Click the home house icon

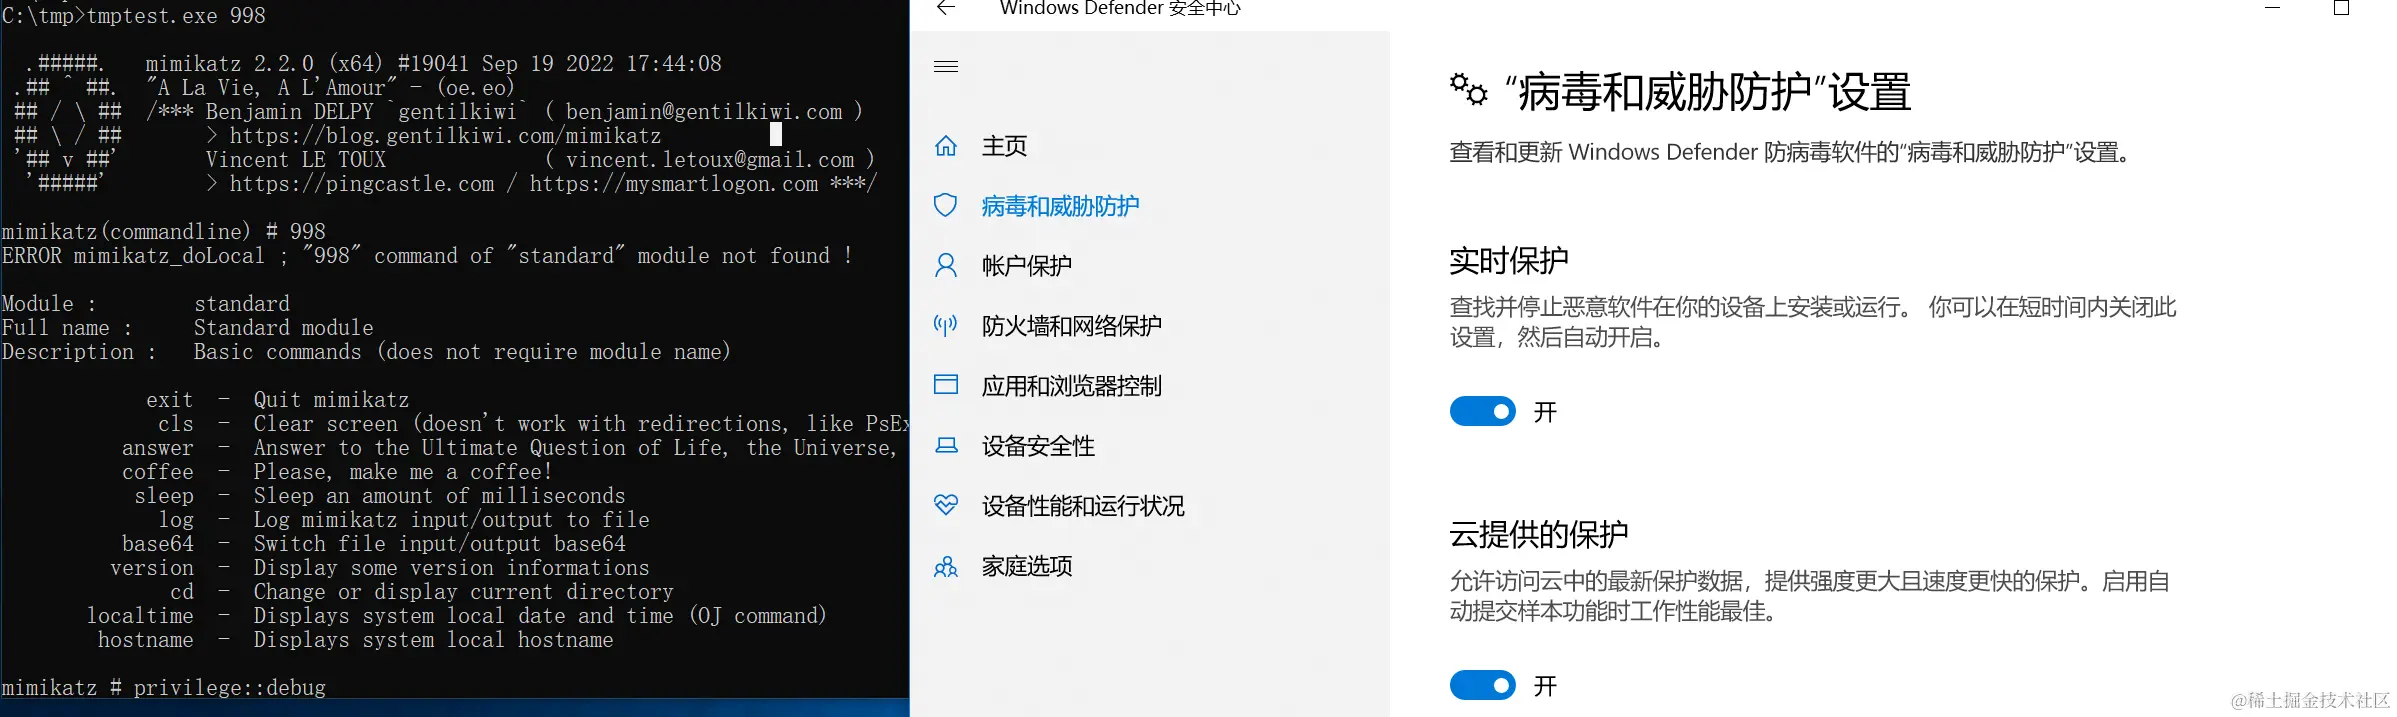point(945,146)
